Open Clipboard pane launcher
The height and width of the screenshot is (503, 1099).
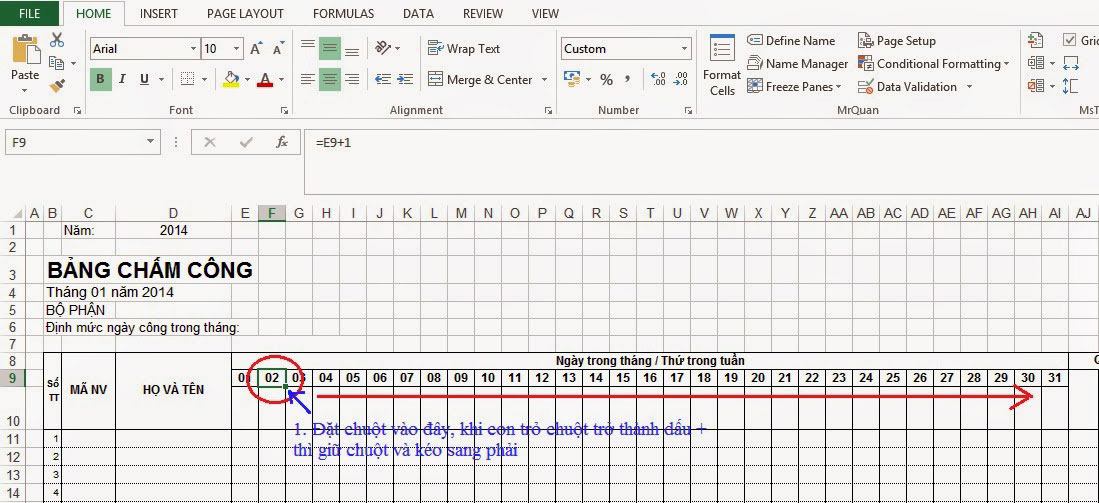coord(77,110)
